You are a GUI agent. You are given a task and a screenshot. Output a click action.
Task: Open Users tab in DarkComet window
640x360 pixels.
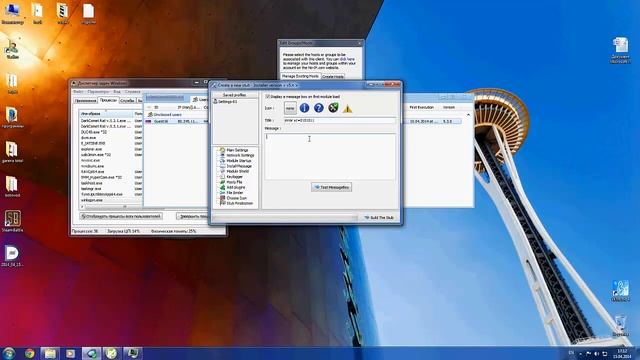pyautogui.click(x=200, y=99)
